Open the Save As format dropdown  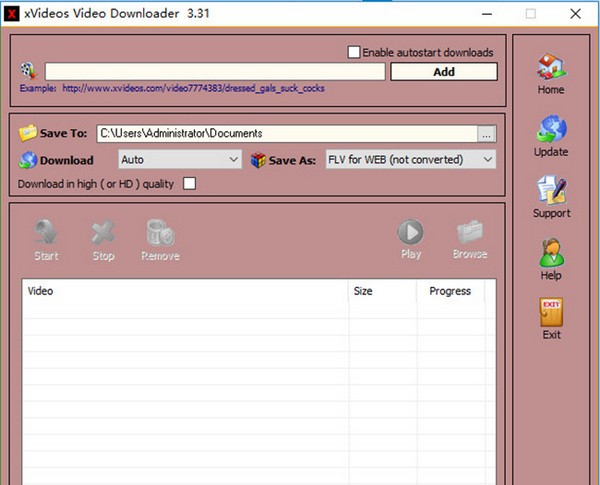(x=411, y=159)
